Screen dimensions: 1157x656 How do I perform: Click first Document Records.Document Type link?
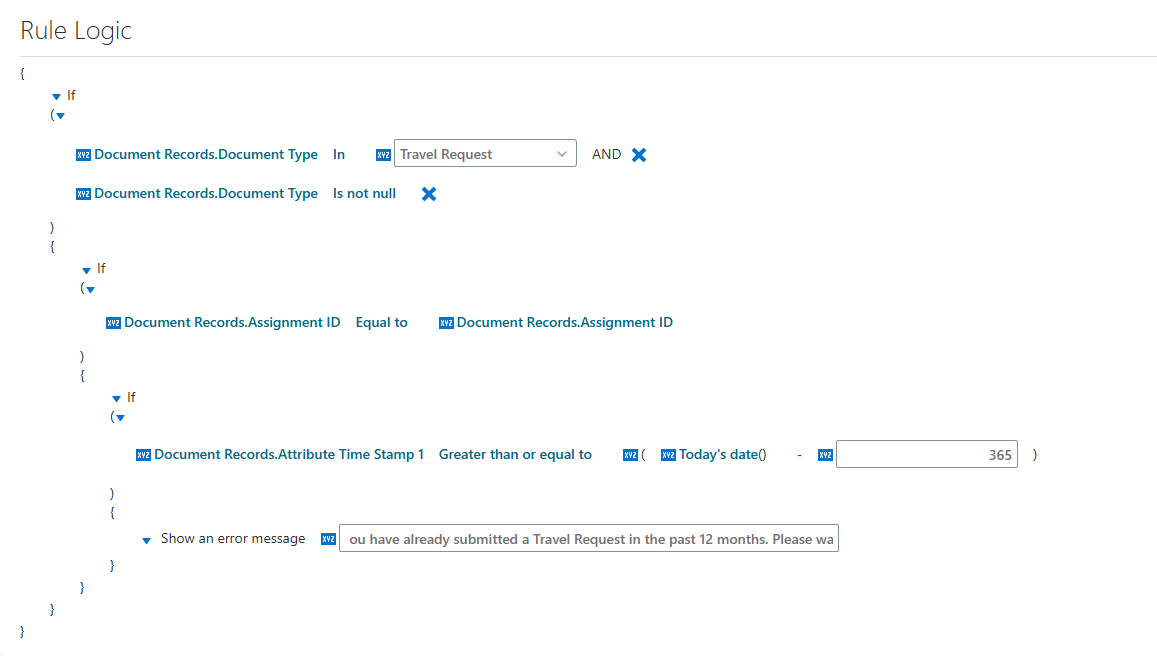point(206,154)
